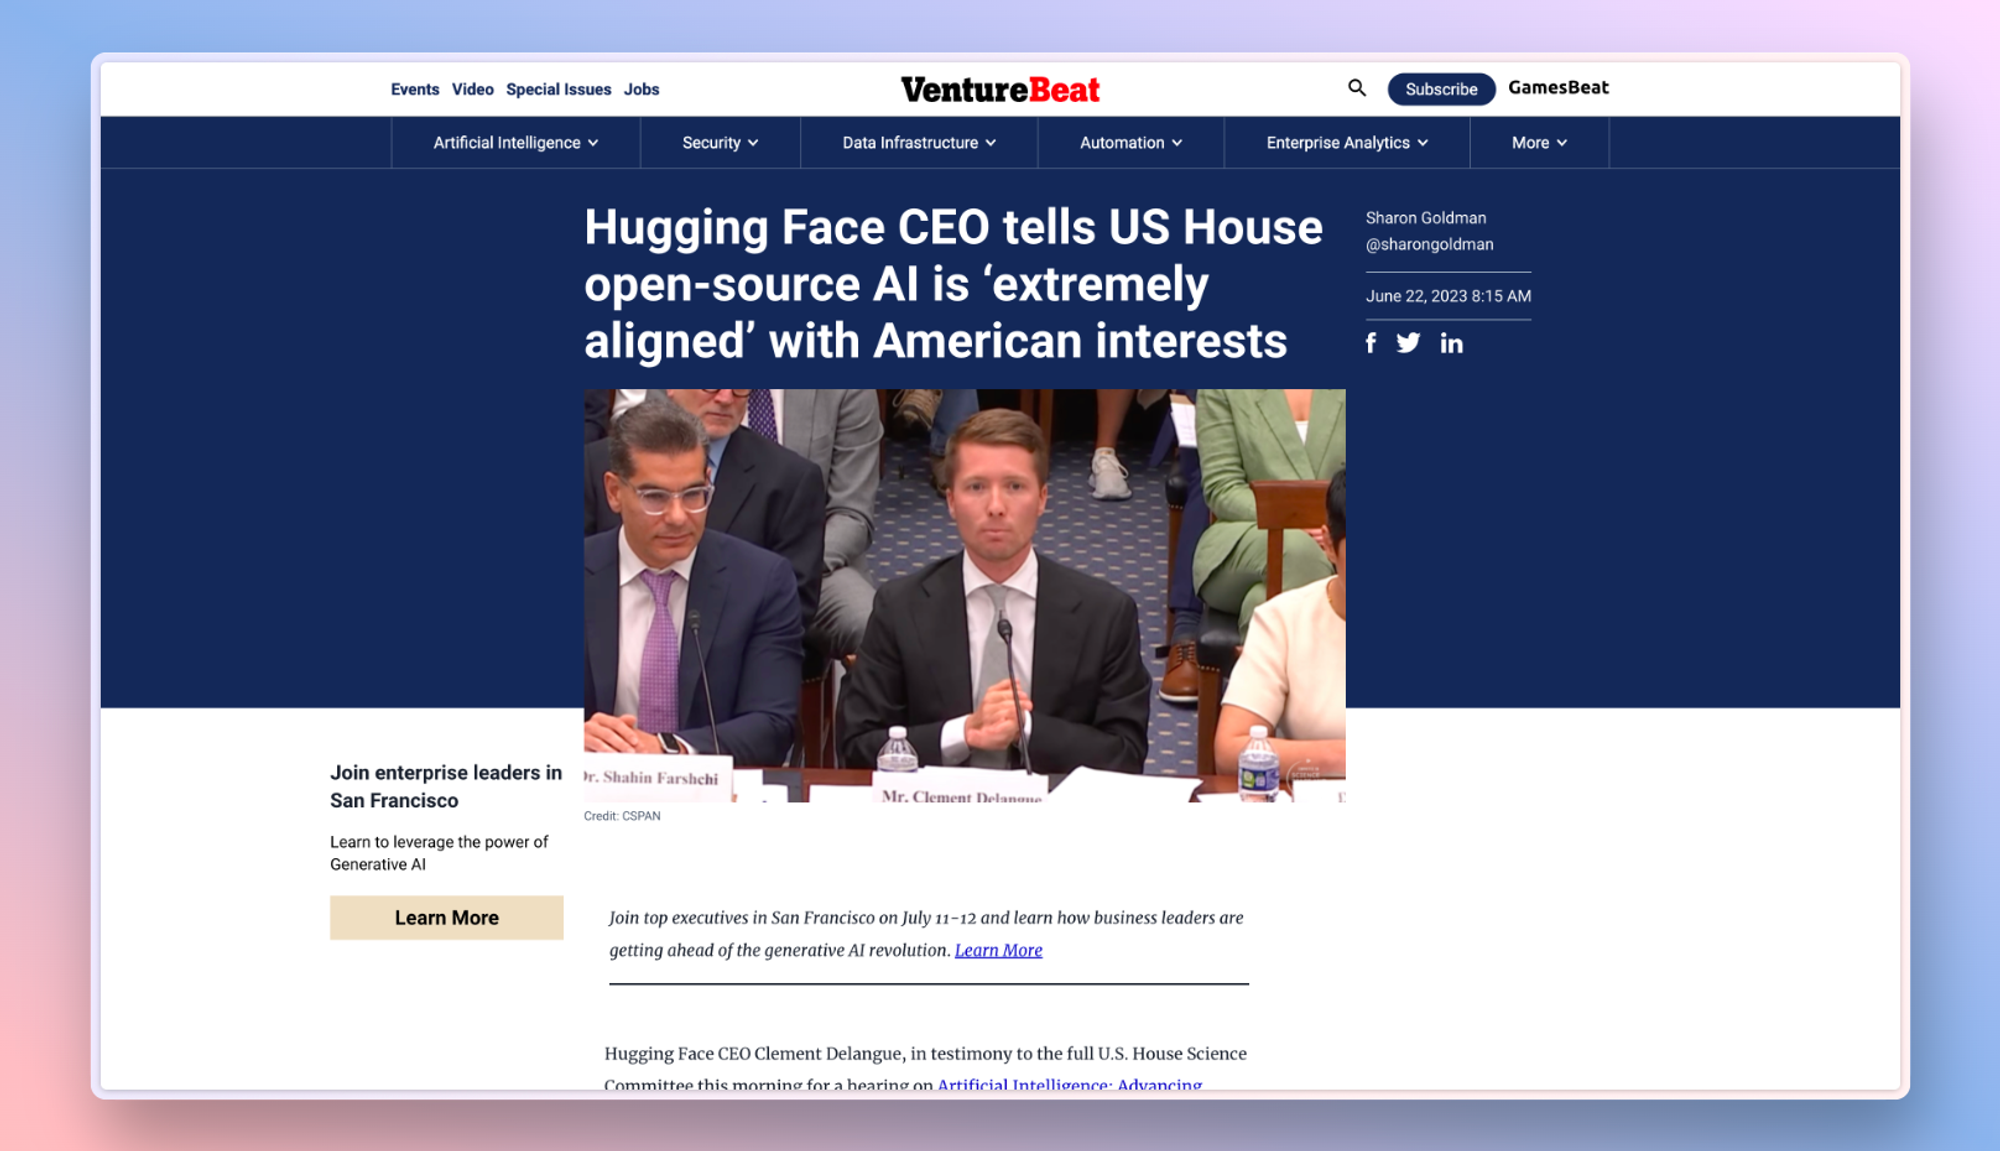The width and height of the screenshot is (2000, 1151).
Task: Open the Security menu dropdown
Action: click(720, 143)
